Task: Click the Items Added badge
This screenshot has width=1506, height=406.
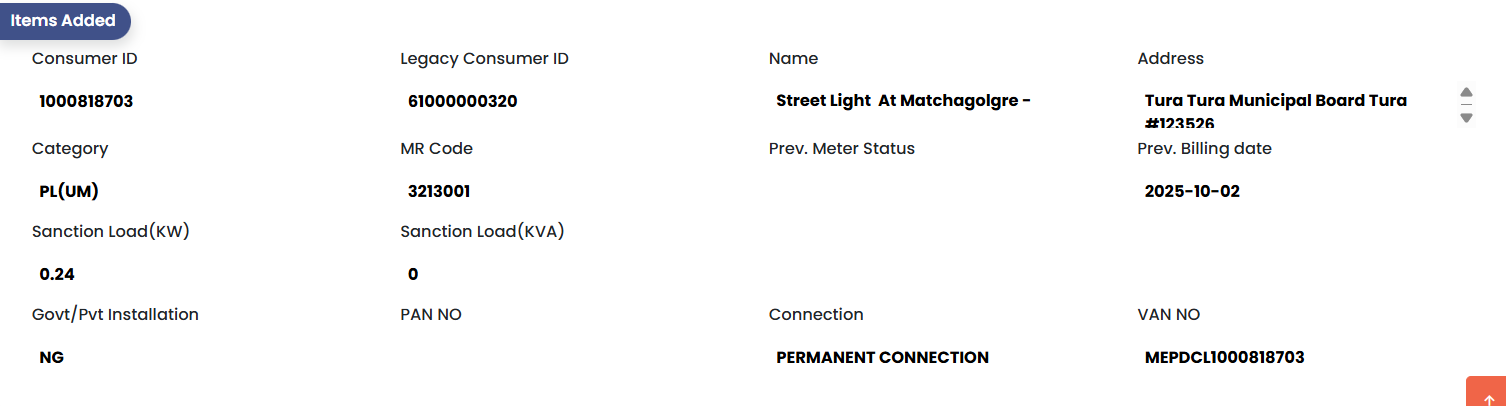Action: (x=64, y=21)
